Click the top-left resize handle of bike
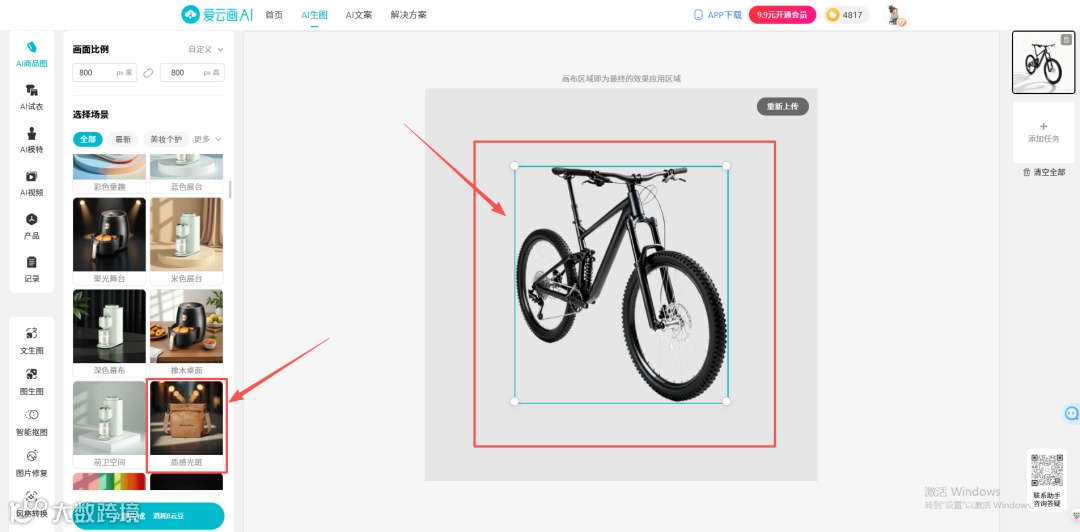Viewport: 1080px width, 532px height. [514, 166]
